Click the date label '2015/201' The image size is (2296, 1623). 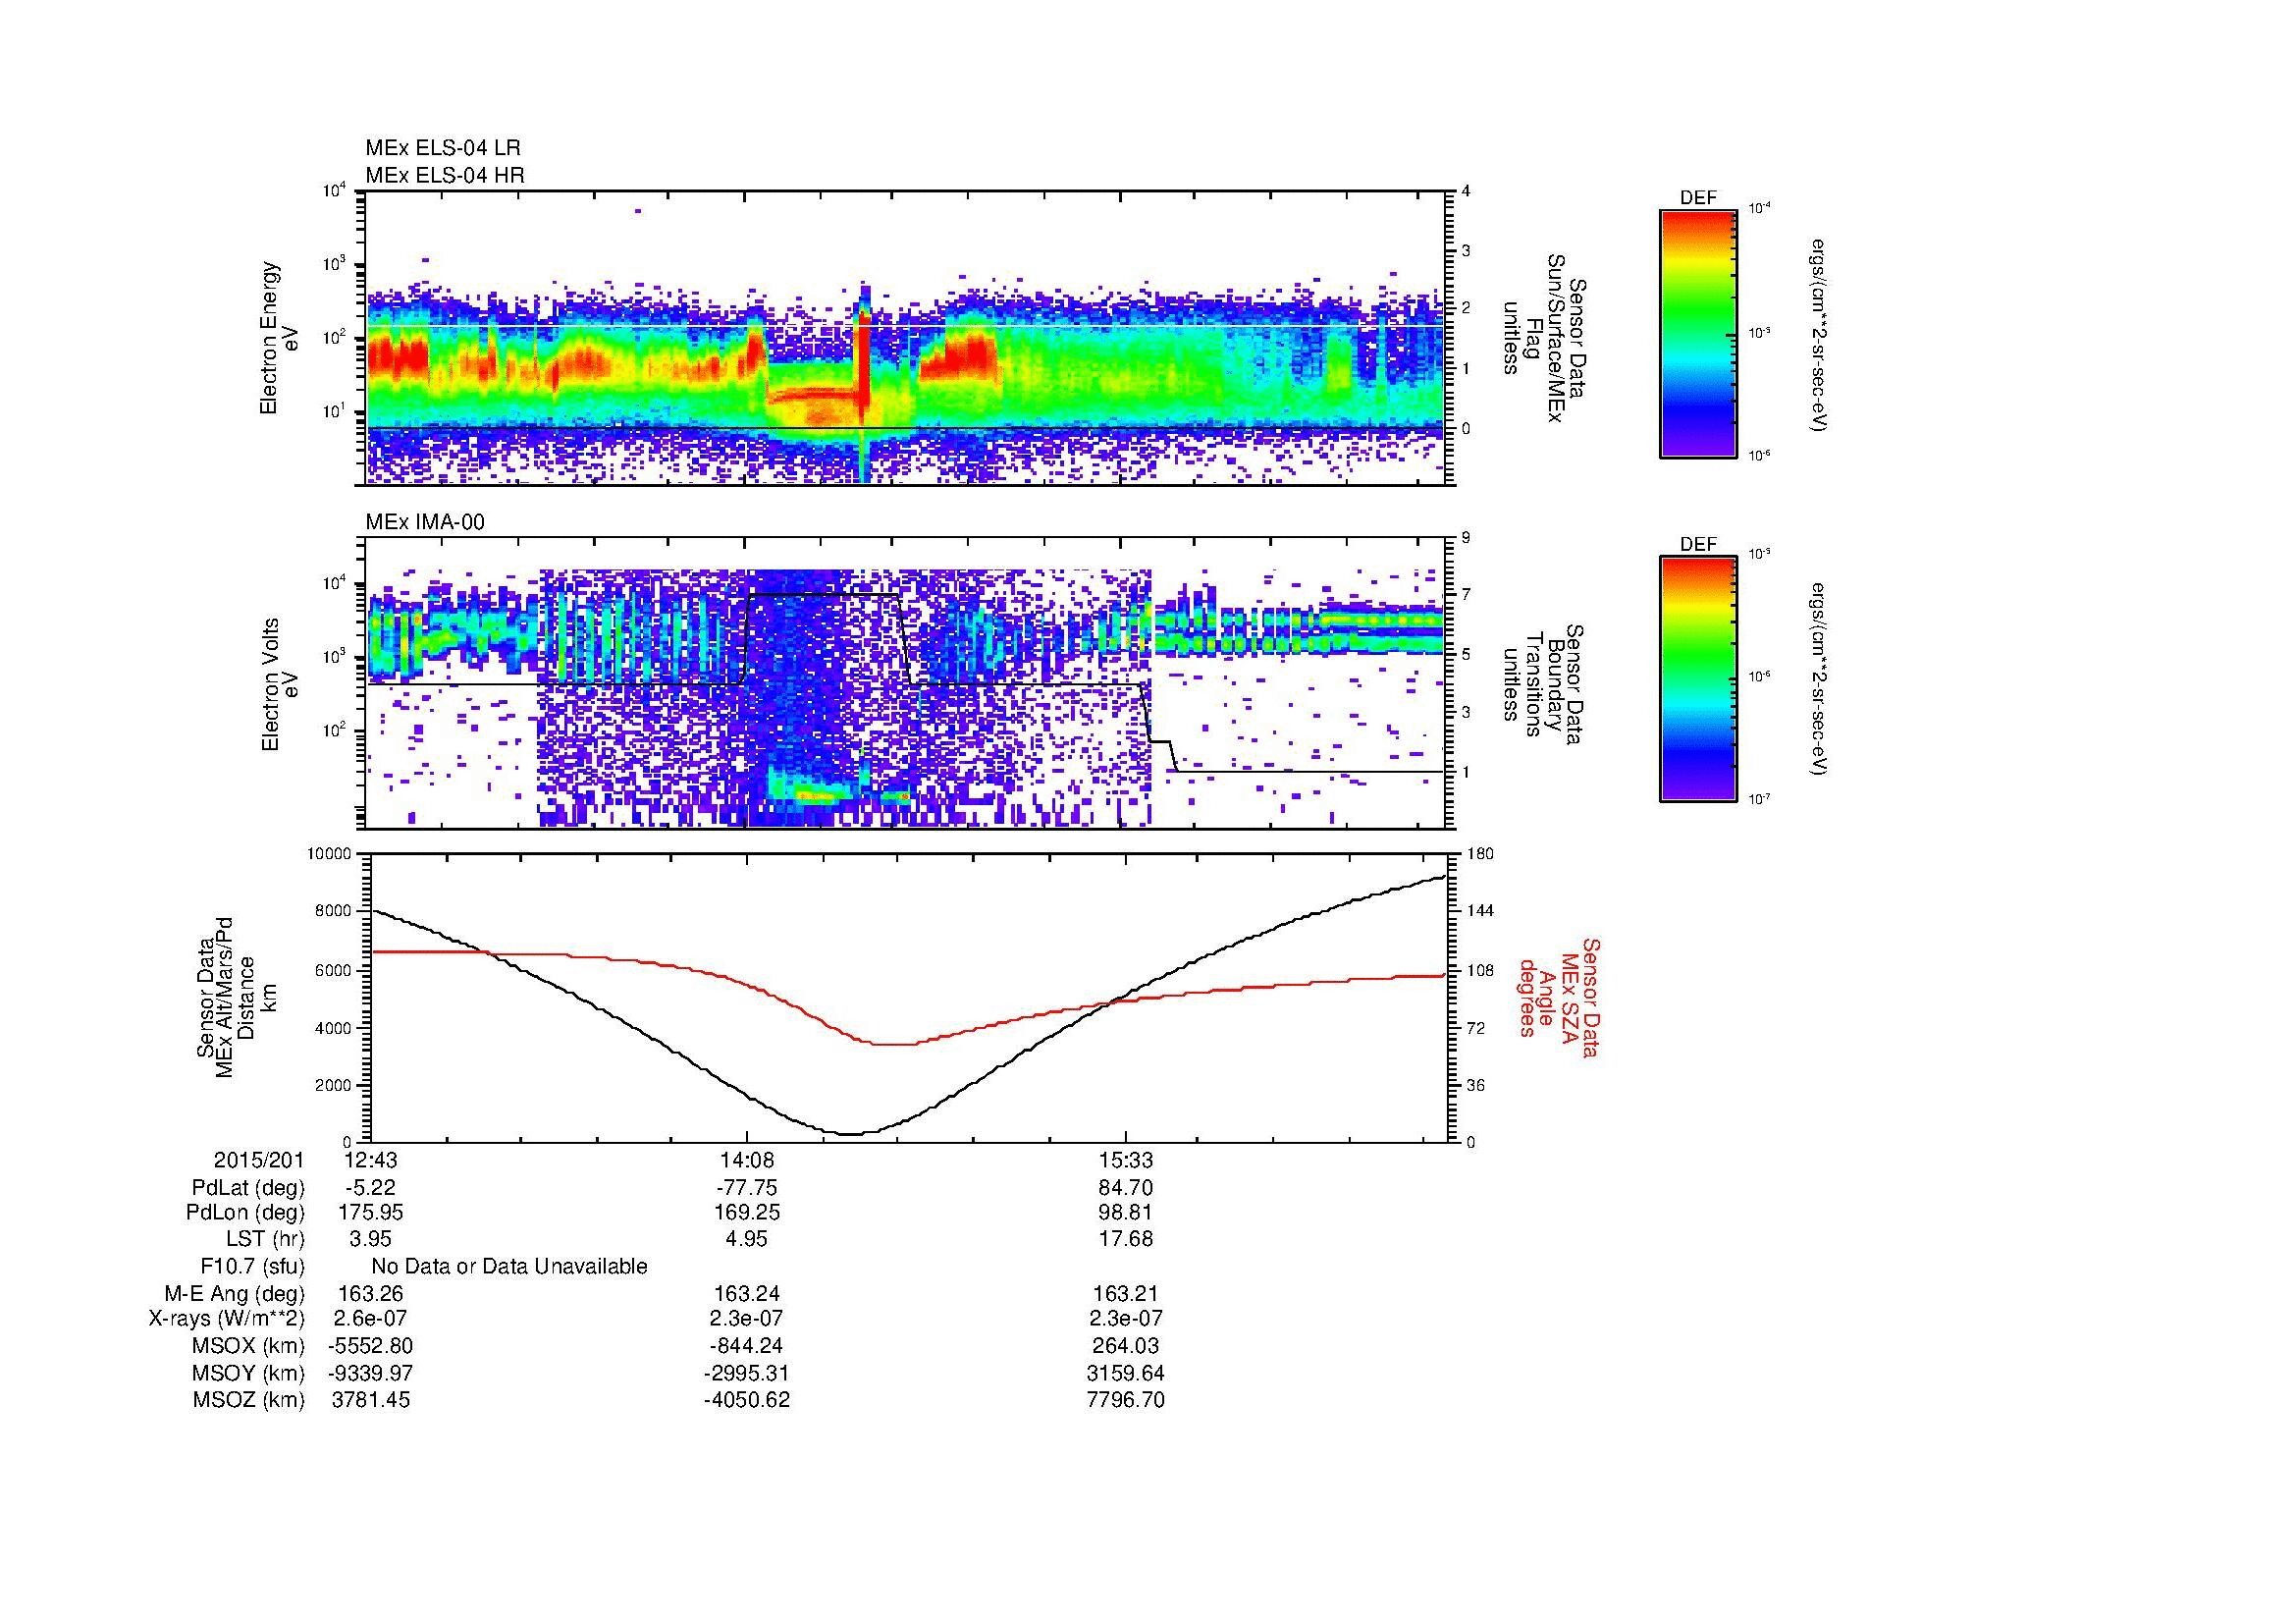(x=259, y=1161)
